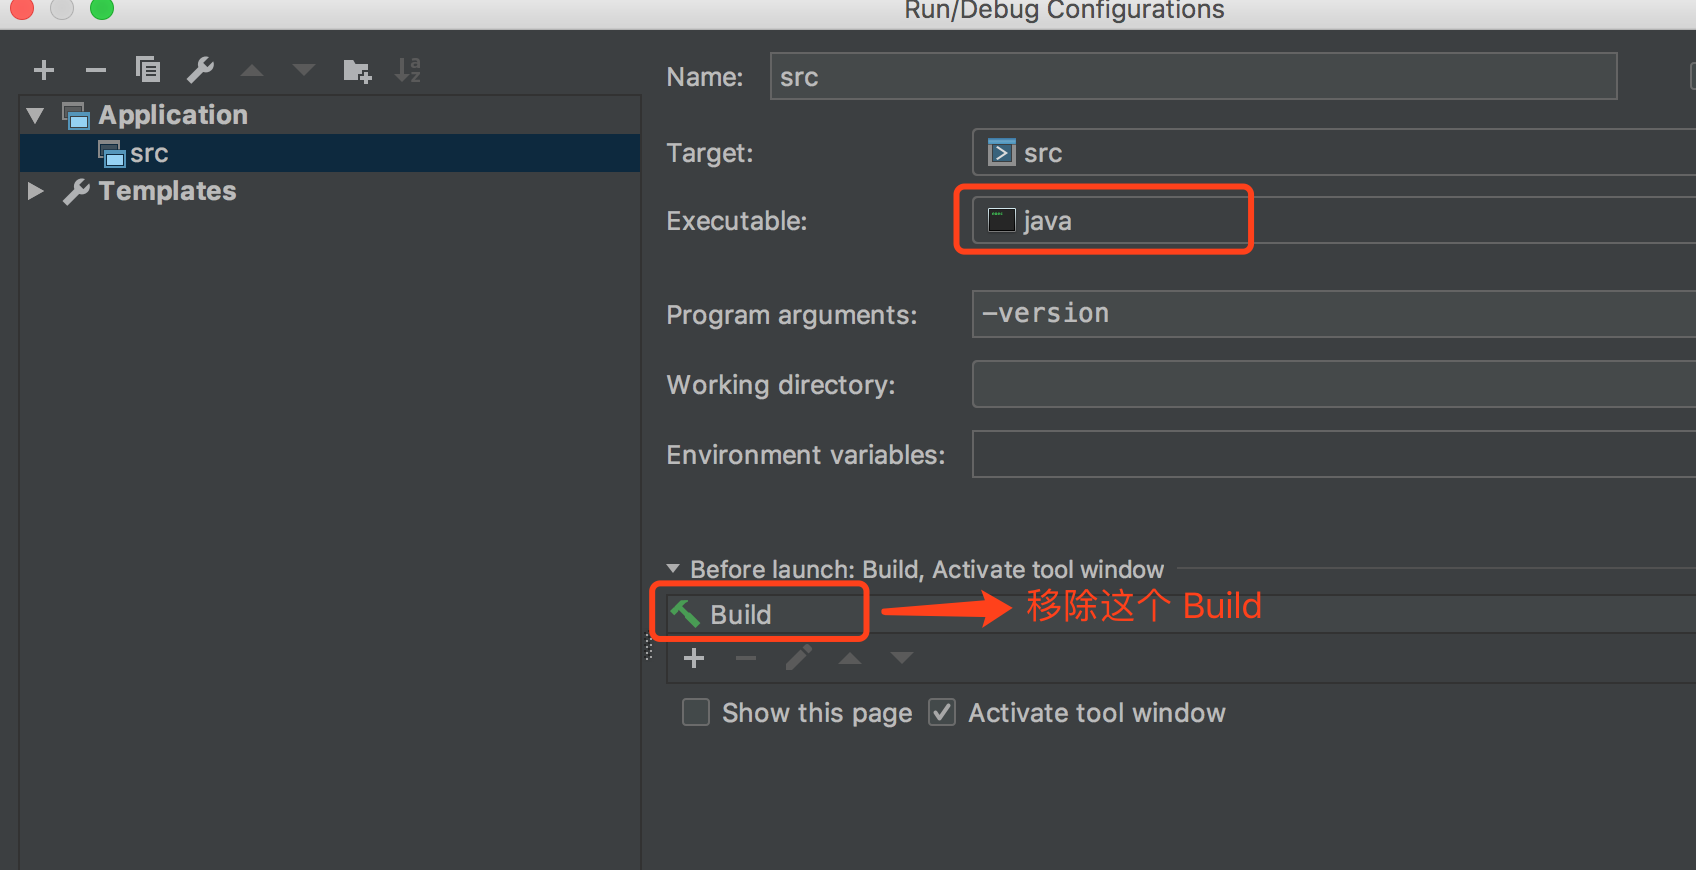1696x870 pixels.
Task: Click the green hammer Build icon
Action: pos(685,613)
